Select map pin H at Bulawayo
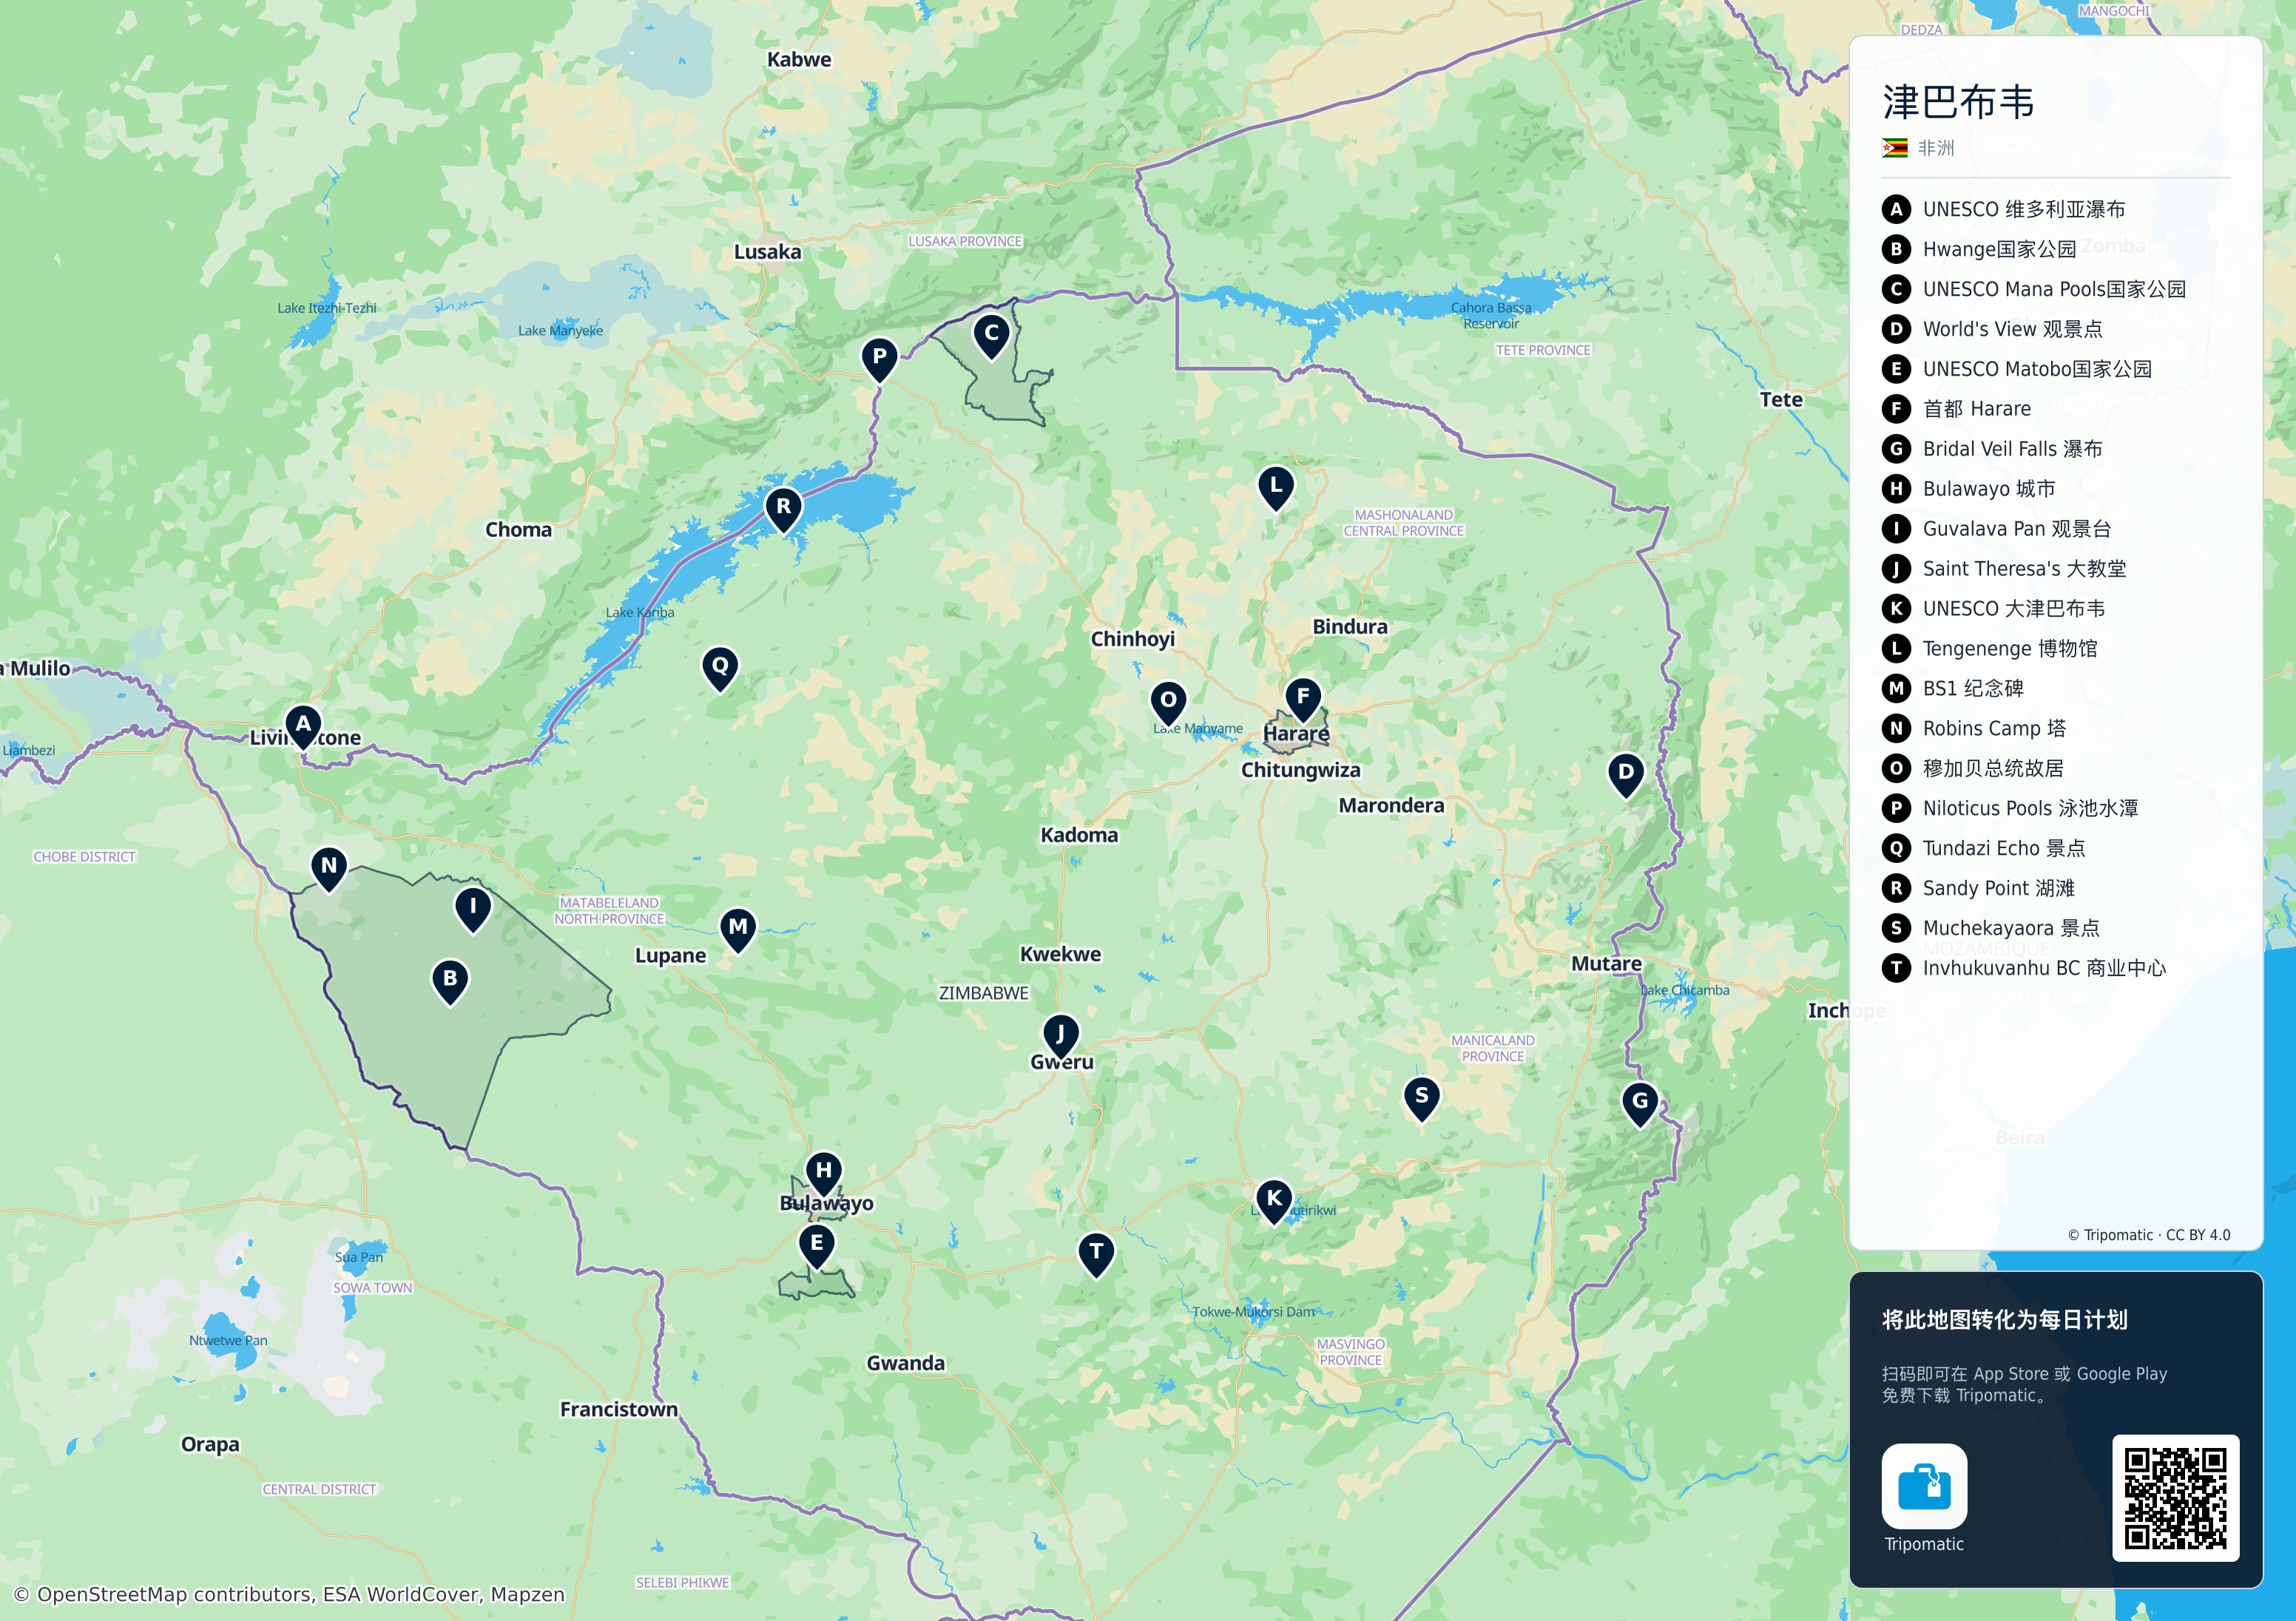Image resolution: width=2296 pixels, height=1621 pixels. 824,1173
